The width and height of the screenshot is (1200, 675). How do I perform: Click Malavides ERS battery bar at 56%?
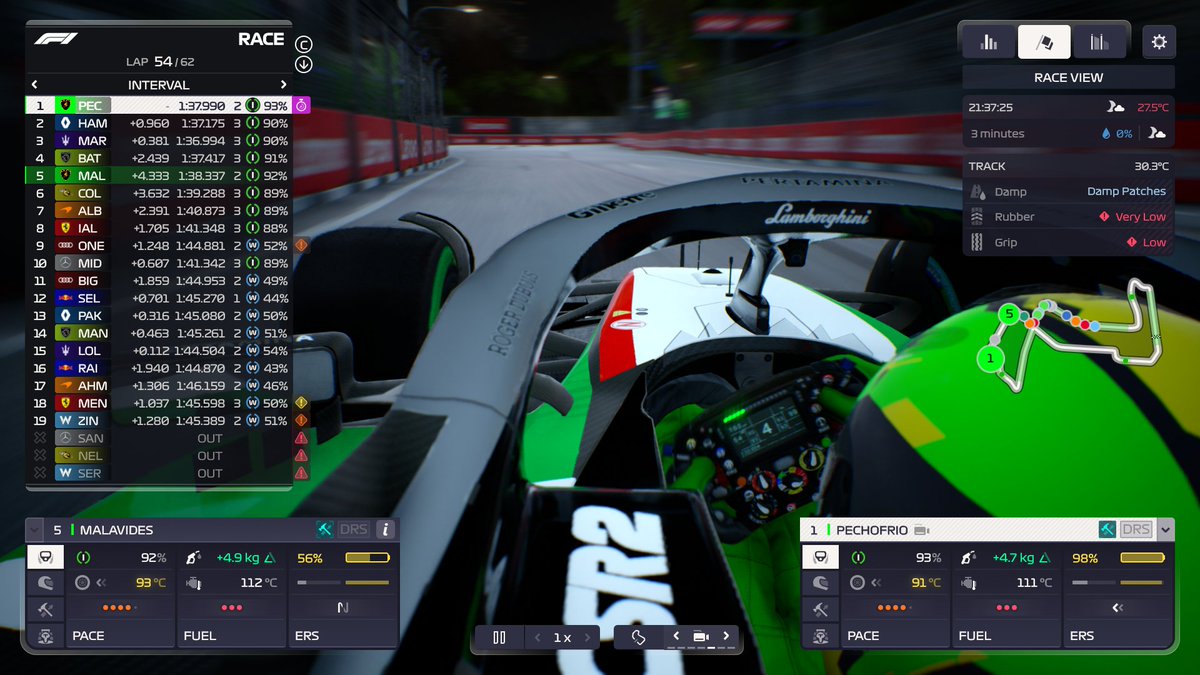pos(367,558)
